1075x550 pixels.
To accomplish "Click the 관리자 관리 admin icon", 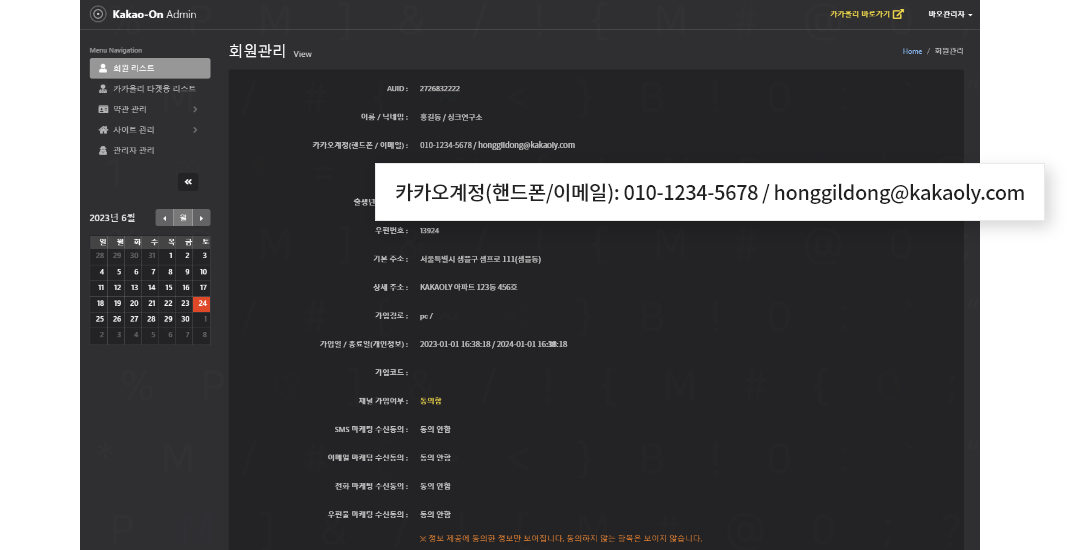I will click(x=102, y=150).
